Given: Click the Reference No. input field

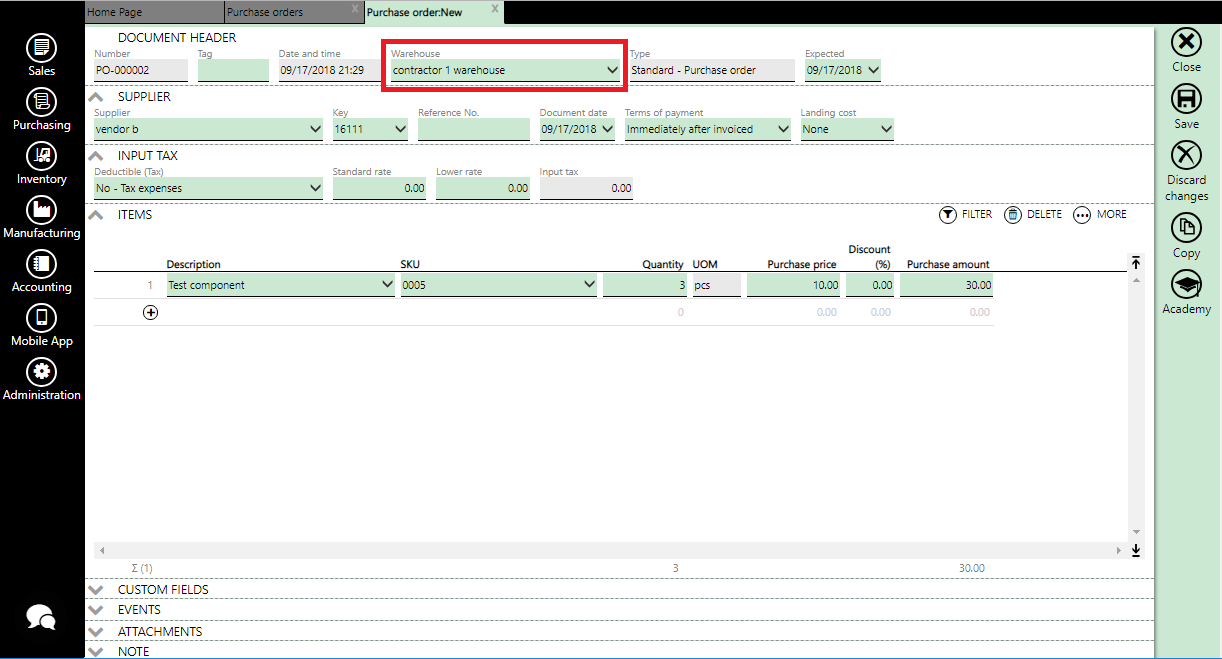Looking at the screenshot, I should pos(473,130).
